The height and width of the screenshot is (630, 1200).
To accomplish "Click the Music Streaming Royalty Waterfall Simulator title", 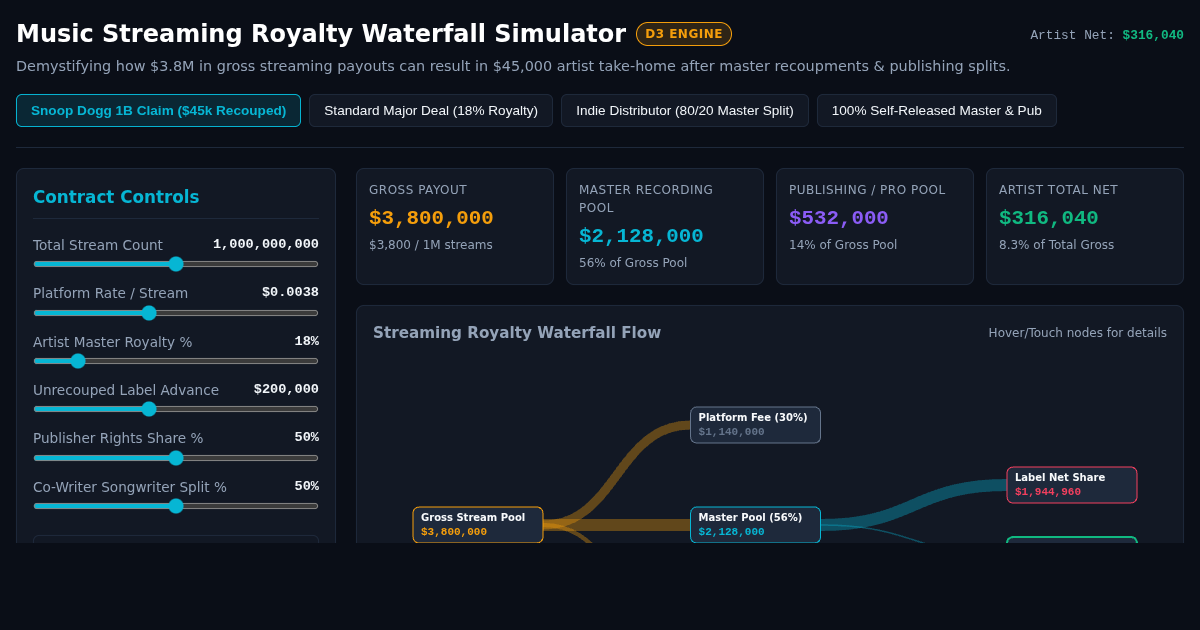I will [x=321, y=34].
